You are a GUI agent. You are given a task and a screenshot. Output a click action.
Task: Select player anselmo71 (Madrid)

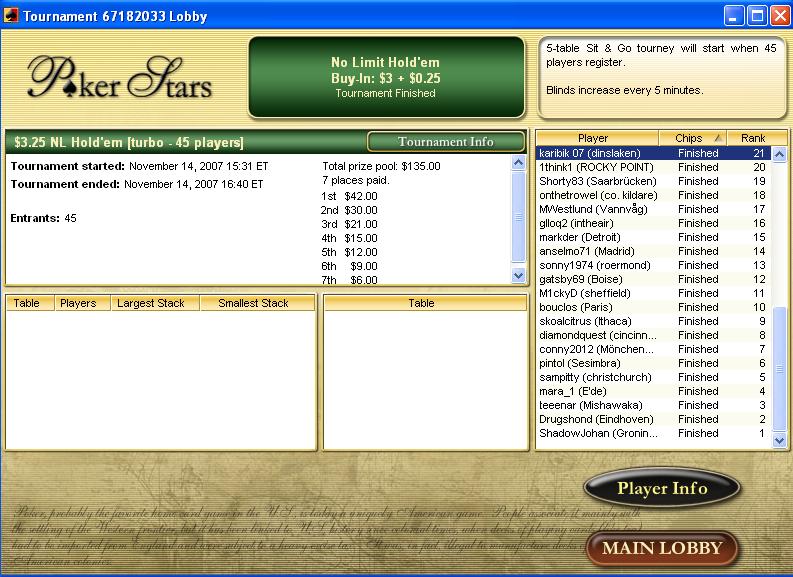point(653,251)
